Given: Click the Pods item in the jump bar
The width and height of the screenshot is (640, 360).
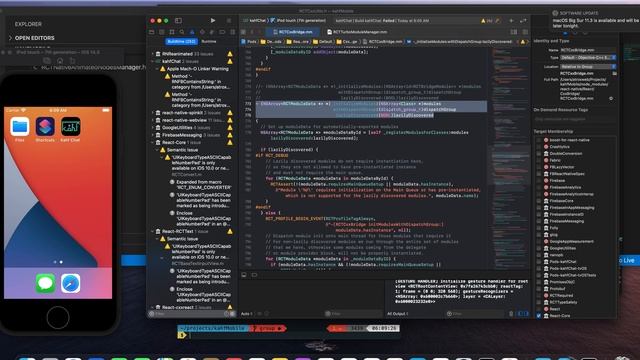Looking at the screenshot, I should click(249, 42).
